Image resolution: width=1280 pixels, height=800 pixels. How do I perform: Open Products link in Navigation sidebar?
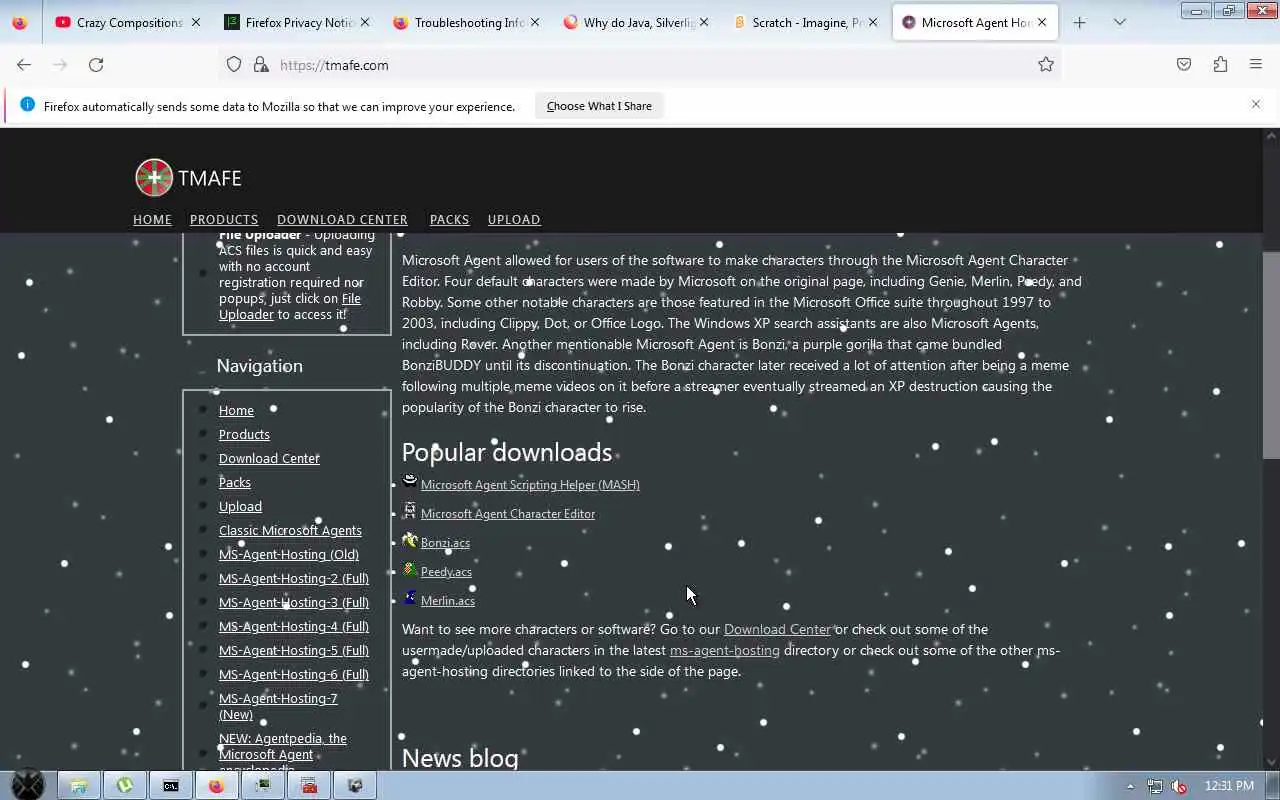(x=244, y=434)
